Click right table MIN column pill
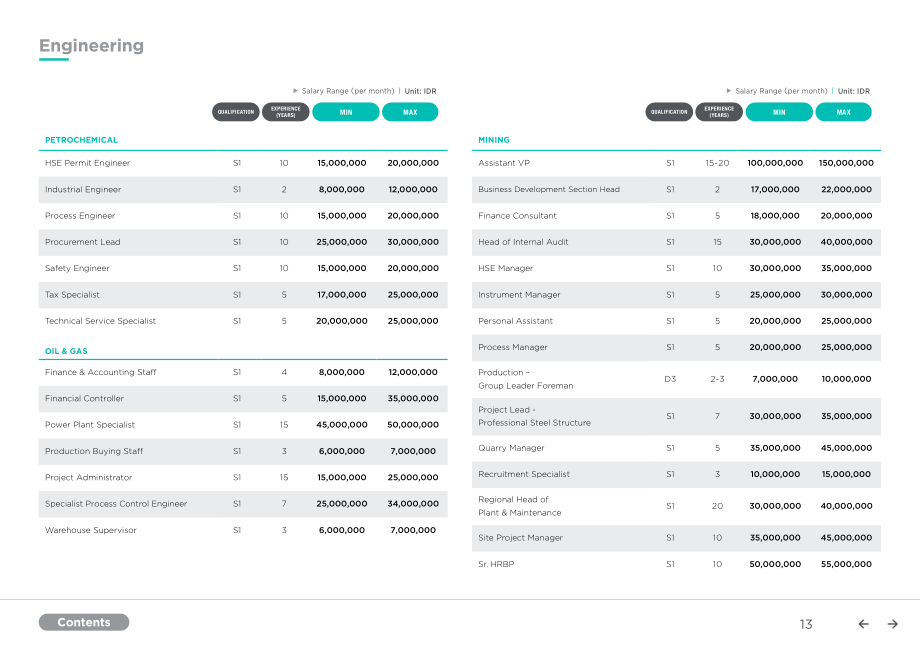920x651 pixels. coord(779,112)
